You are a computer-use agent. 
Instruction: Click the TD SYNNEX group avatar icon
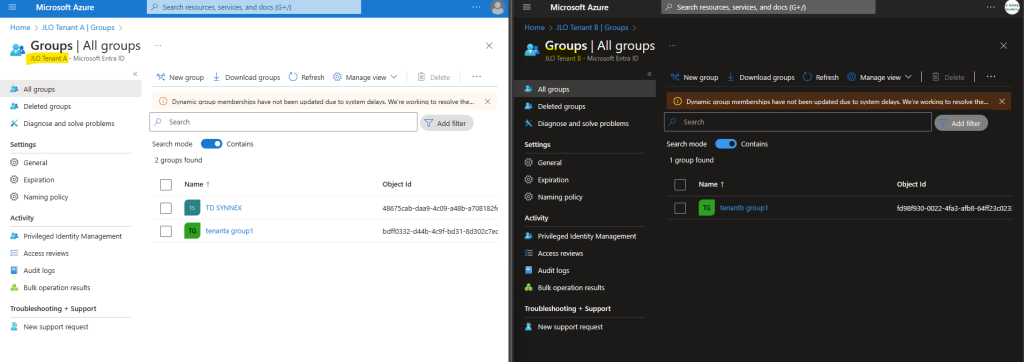pyautogui.click(x=192, y=208)
